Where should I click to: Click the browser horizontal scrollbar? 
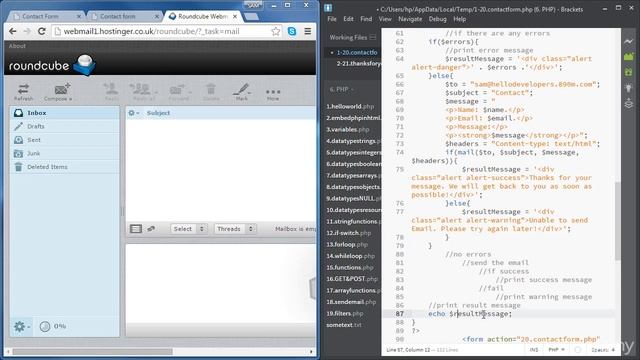tap(93, 351)
